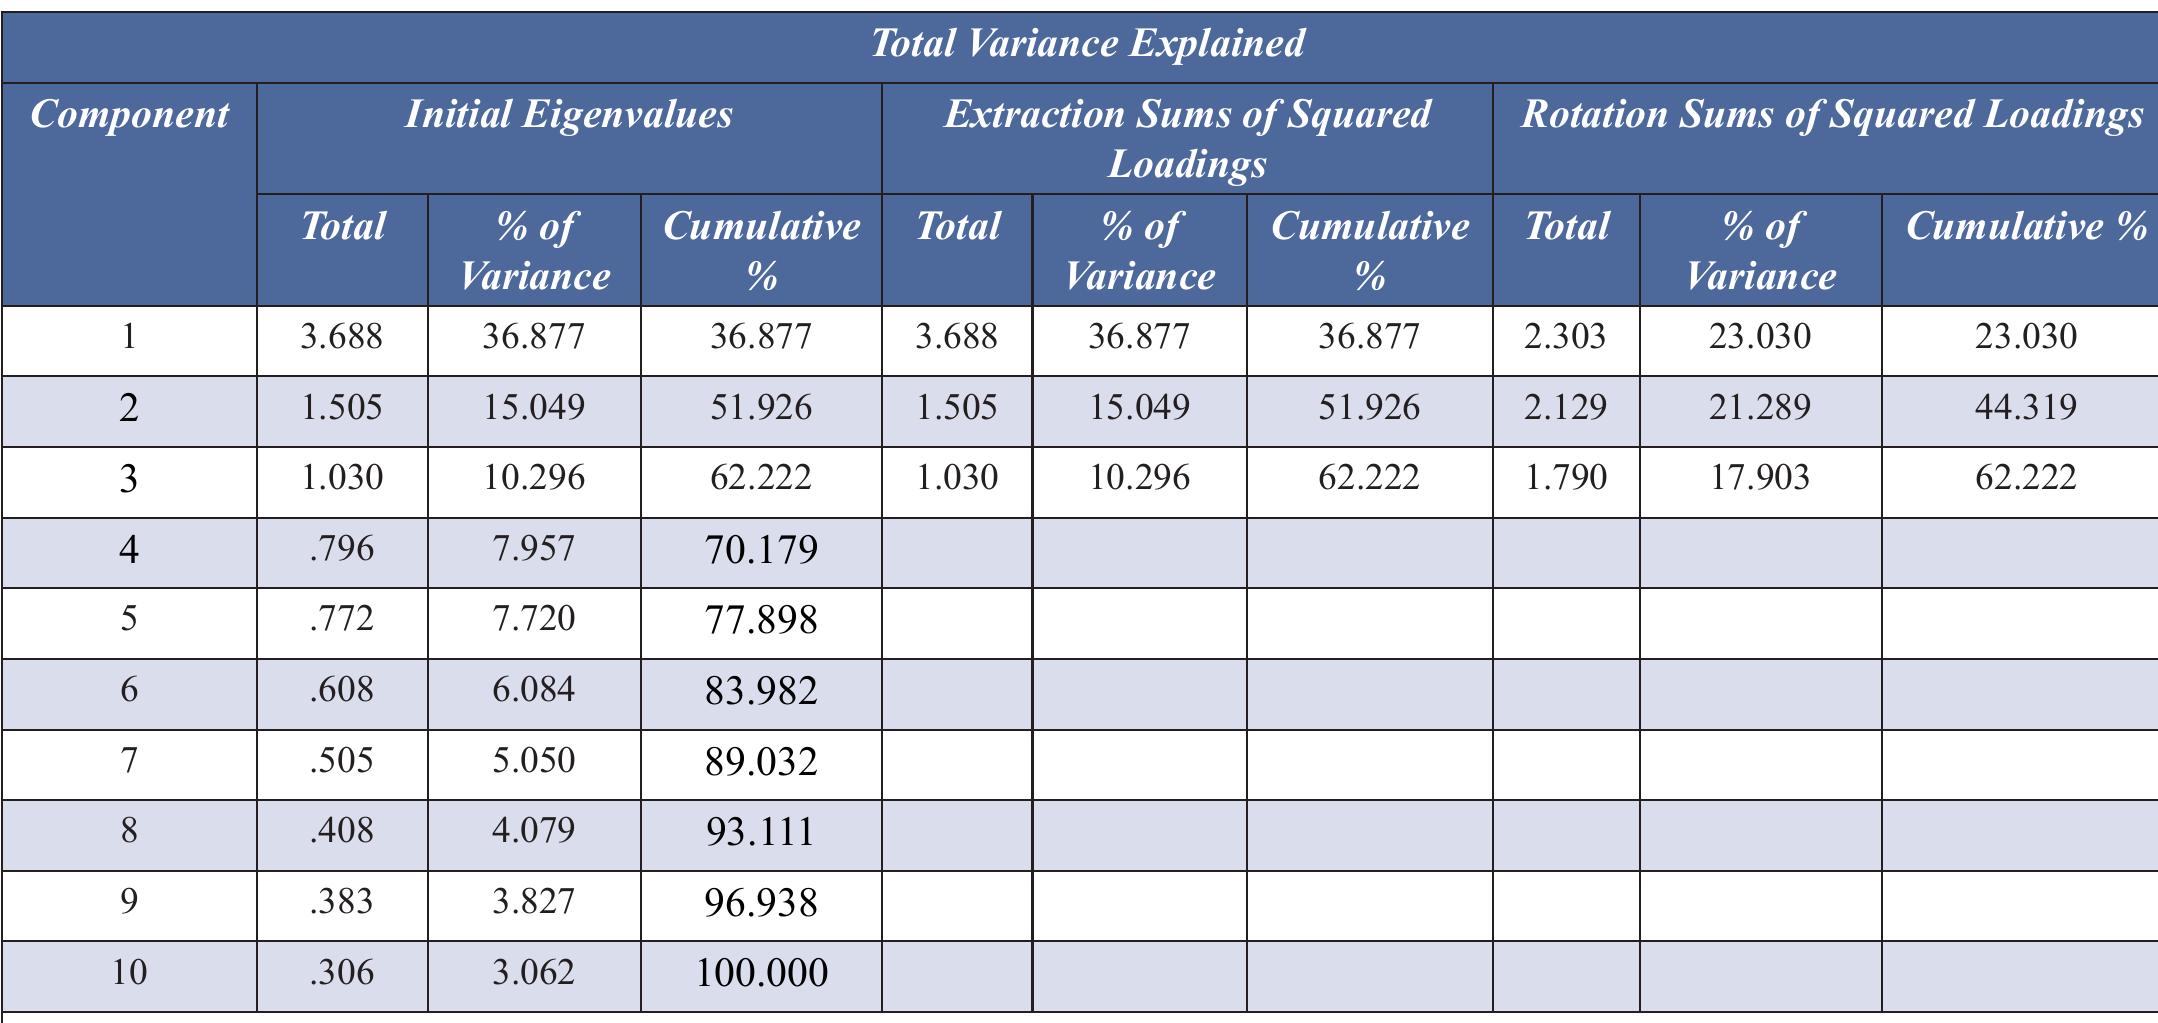Click the cell with value 23.030 under Cumulative %
2158x1023 pixels.
pyautogui.click(x=2025, y=336)
